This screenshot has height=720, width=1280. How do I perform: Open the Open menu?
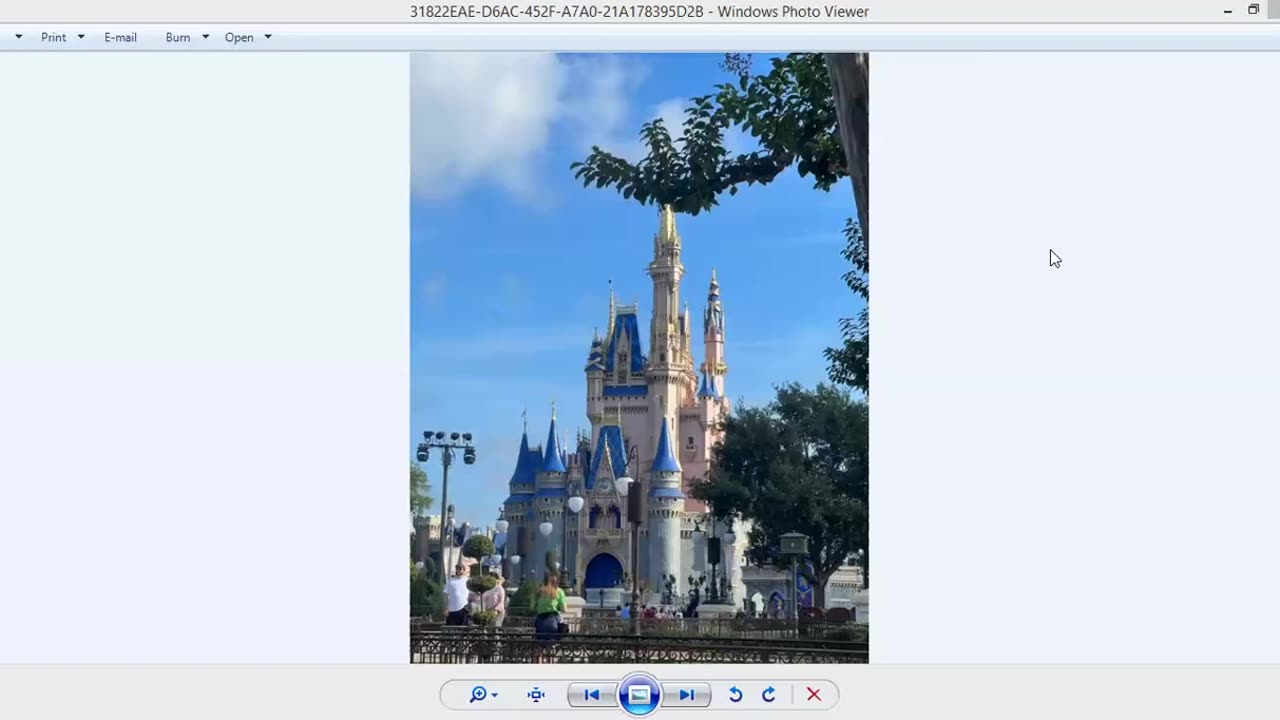pos(239,37)
